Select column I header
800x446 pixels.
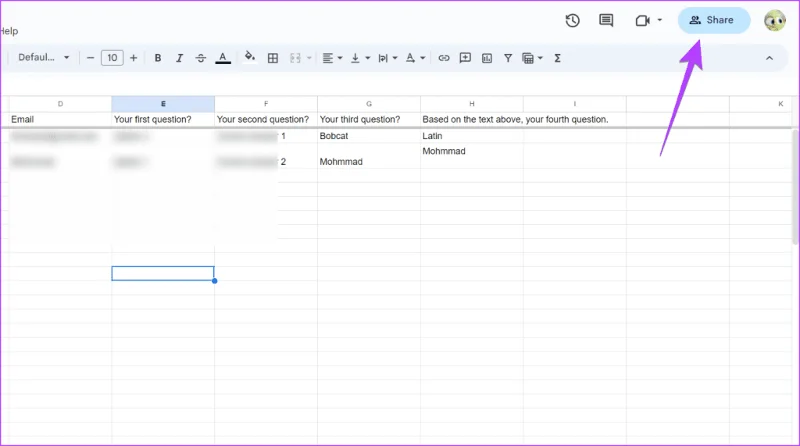pyautogui.click(x=574, y=104)
